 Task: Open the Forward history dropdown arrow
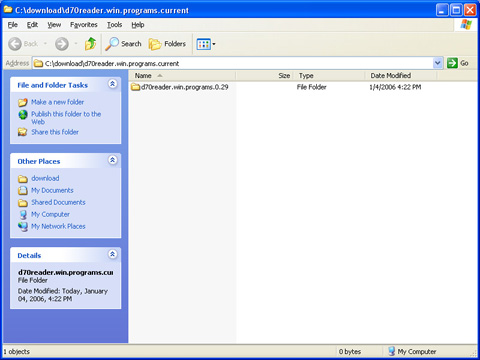point(76,44)
